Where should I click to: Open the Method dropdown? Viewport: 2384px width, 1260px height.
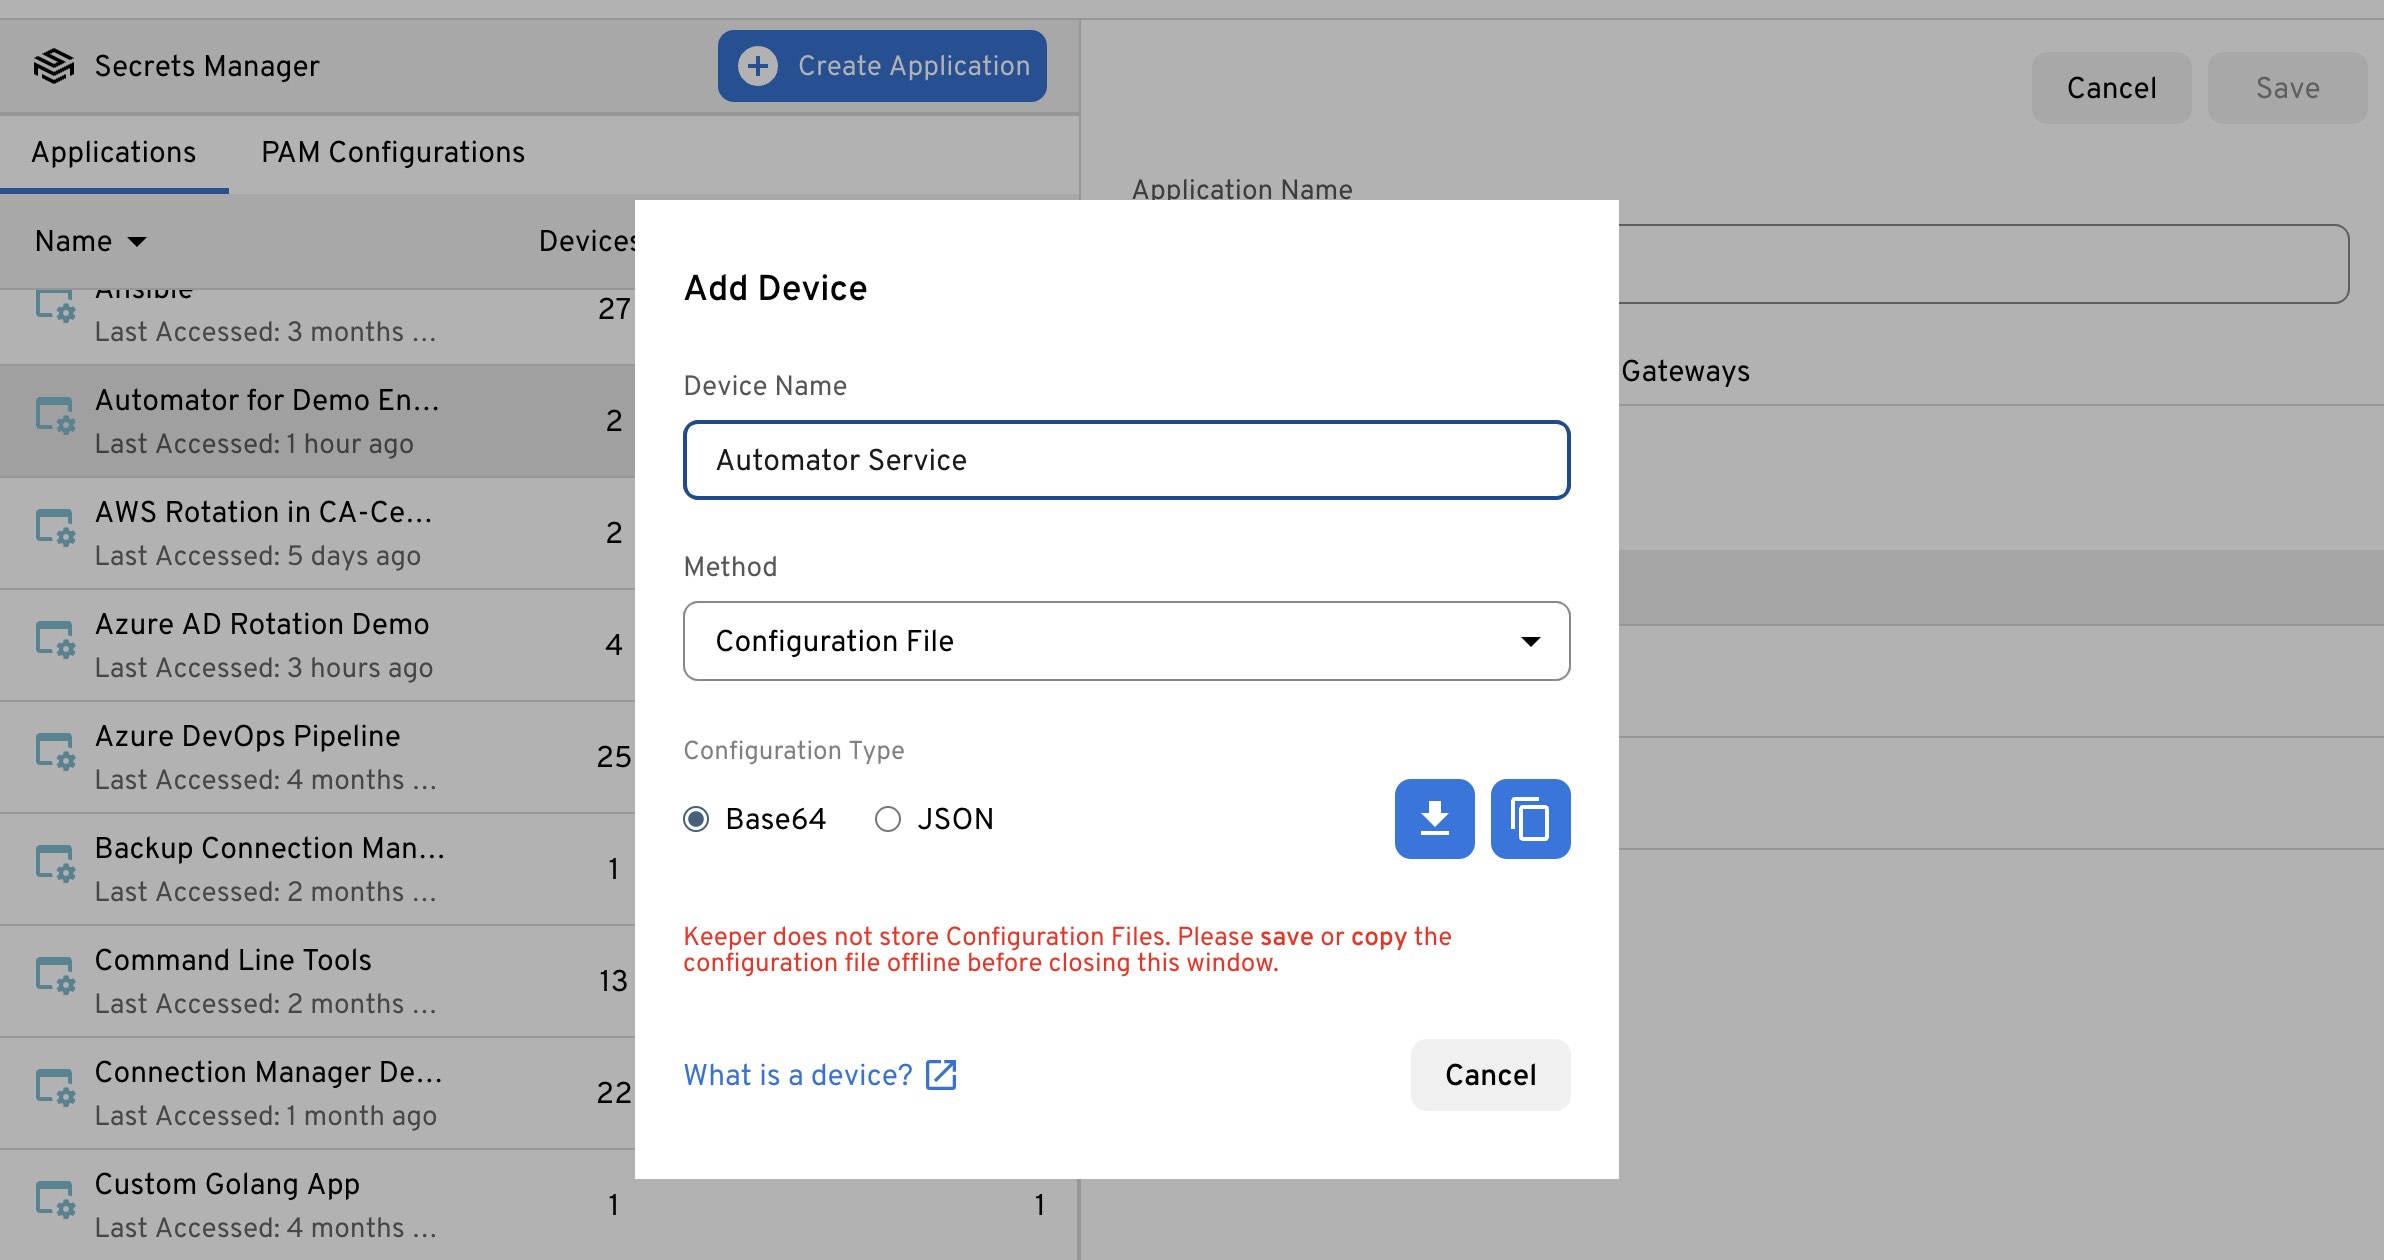(x=1126, y=641)
